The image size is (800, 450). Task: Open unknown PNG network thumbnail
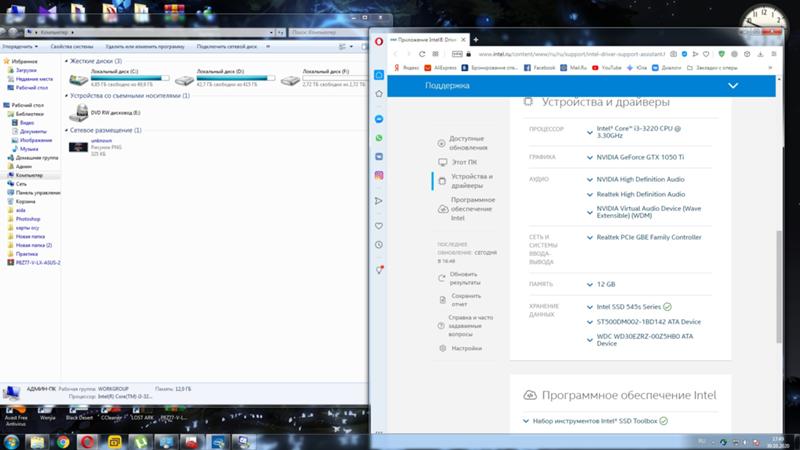pos(78,147)
